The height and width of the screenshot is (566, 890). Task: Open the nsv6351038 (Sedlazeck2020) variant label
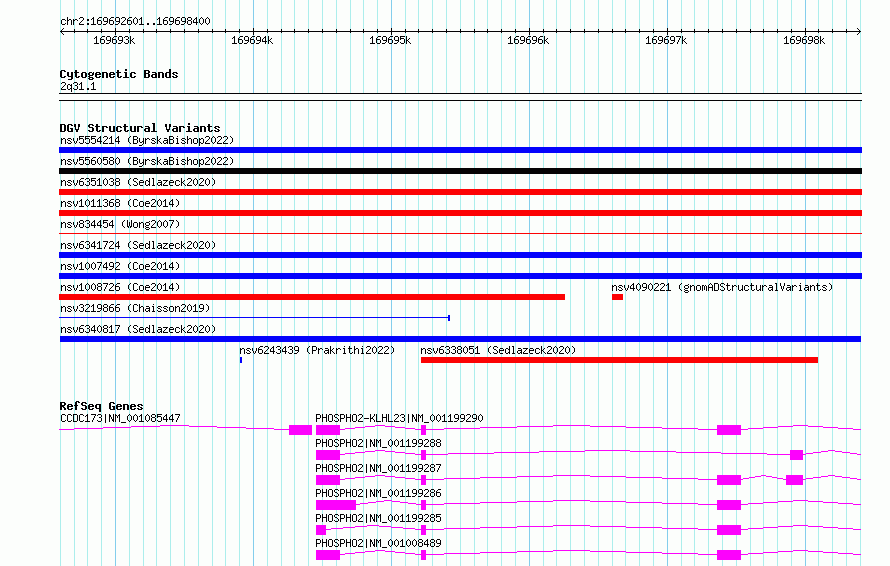coord(138,182)
